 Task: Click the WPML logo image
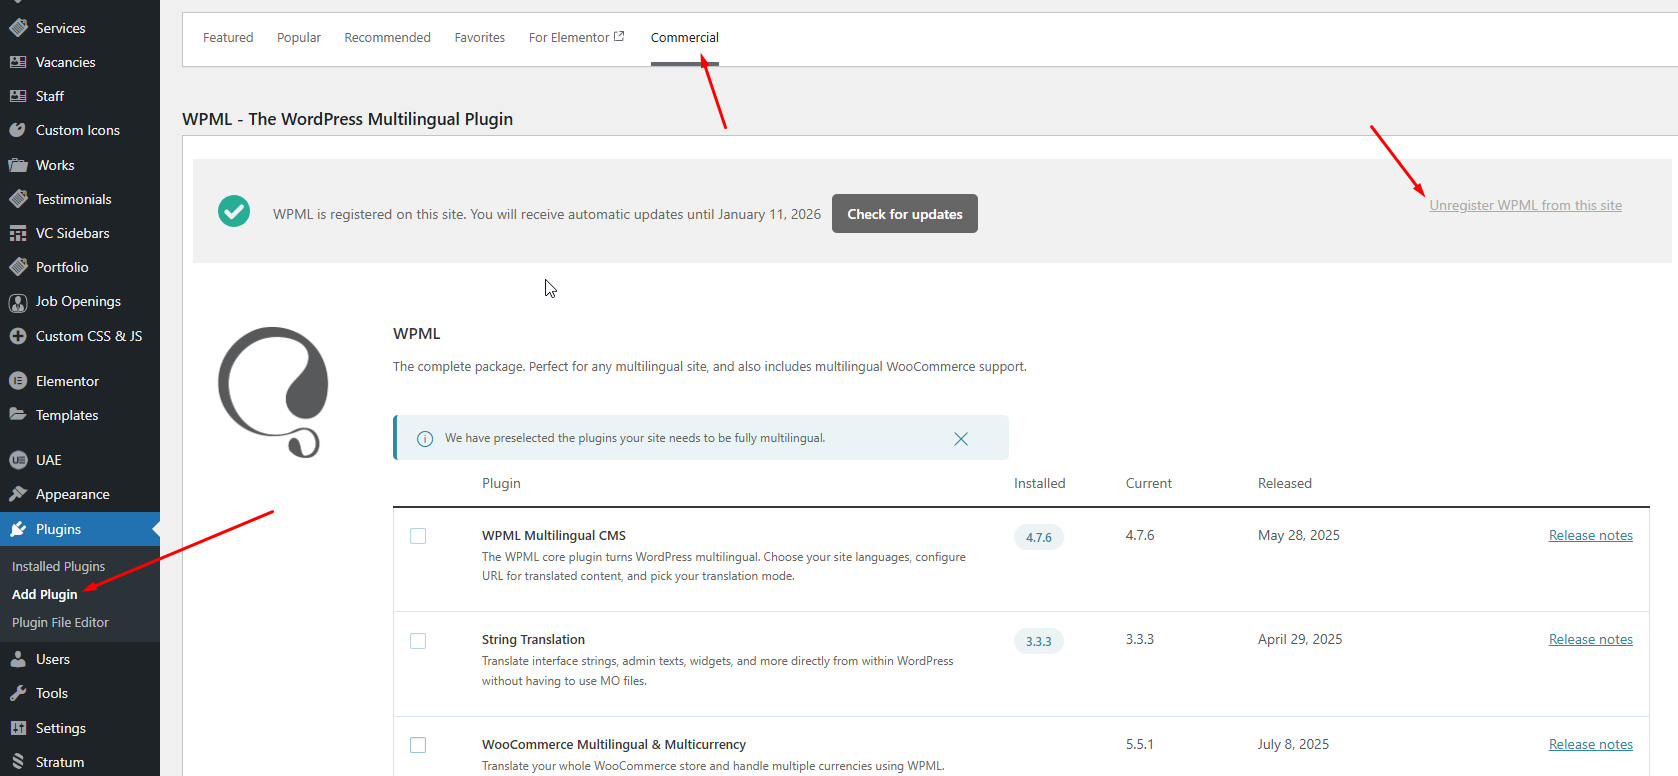[x=274, y=392]
